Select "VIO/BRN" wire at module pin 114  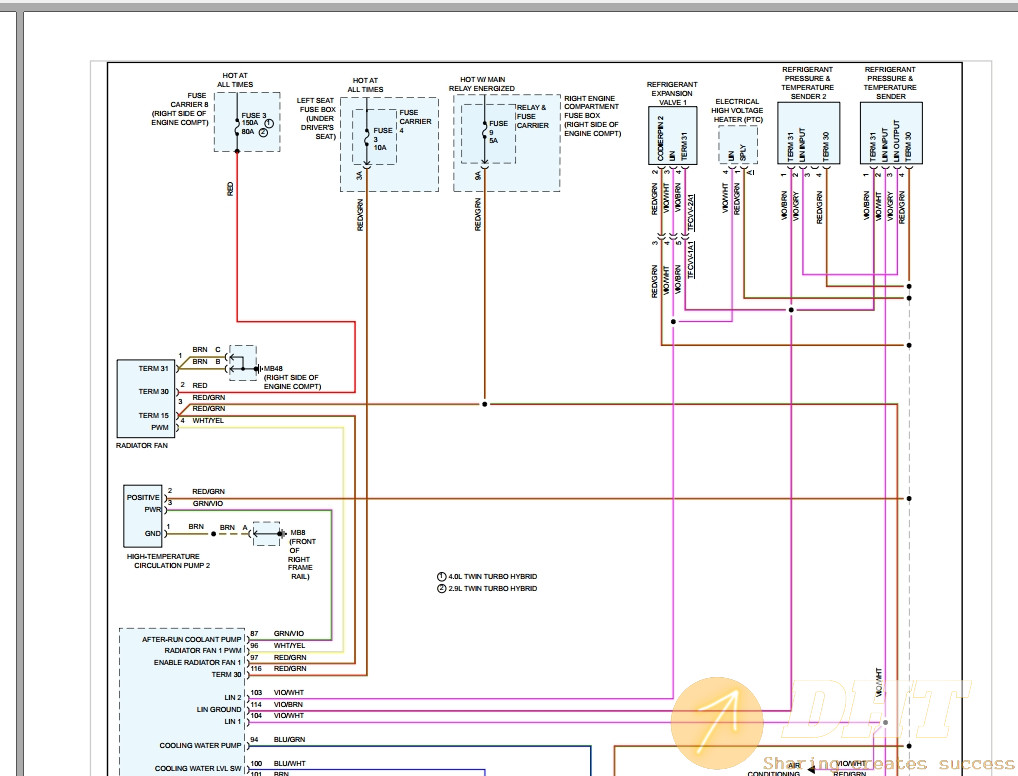(288, 705)
